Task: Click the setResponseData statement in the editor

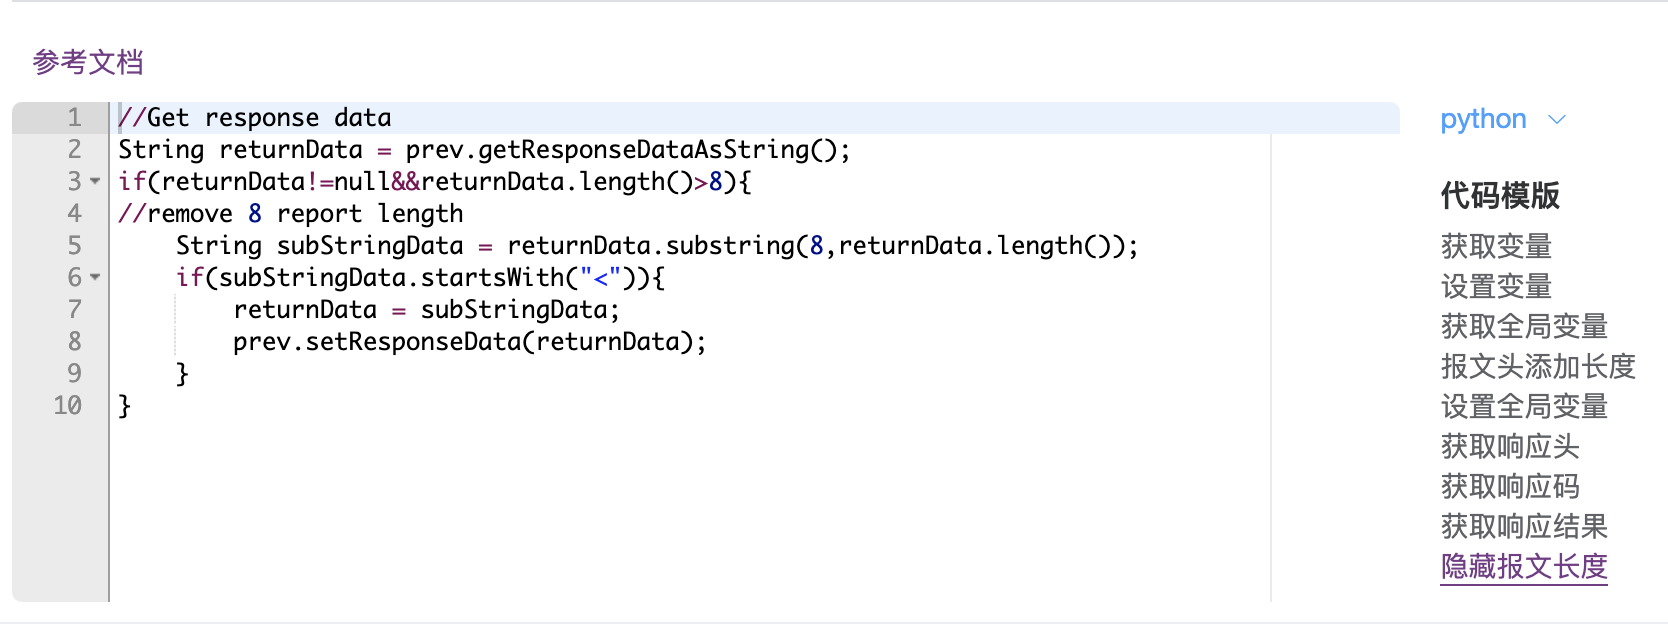Action: tap(469, 341)
